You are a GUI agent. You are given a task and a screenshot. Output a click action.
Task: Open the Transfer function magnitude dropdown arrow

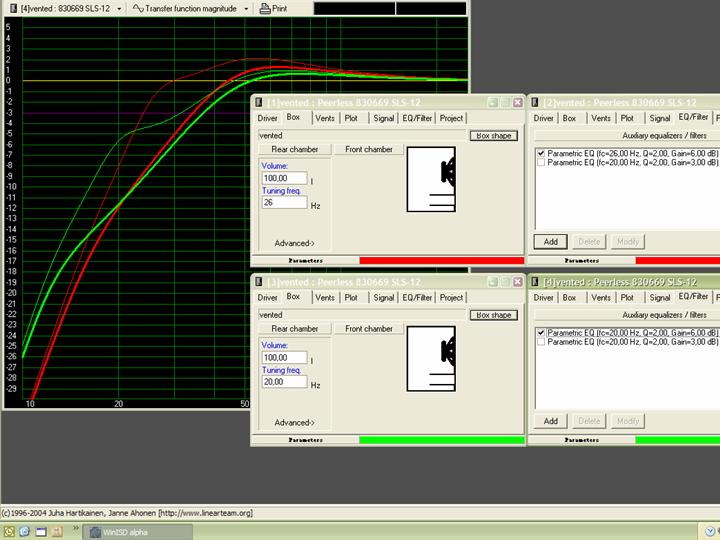246,8
